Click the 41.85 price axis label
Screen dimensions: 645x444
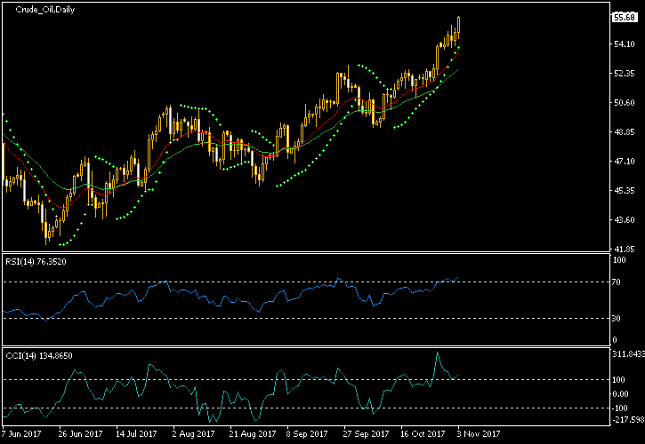[x=624, y=249]
